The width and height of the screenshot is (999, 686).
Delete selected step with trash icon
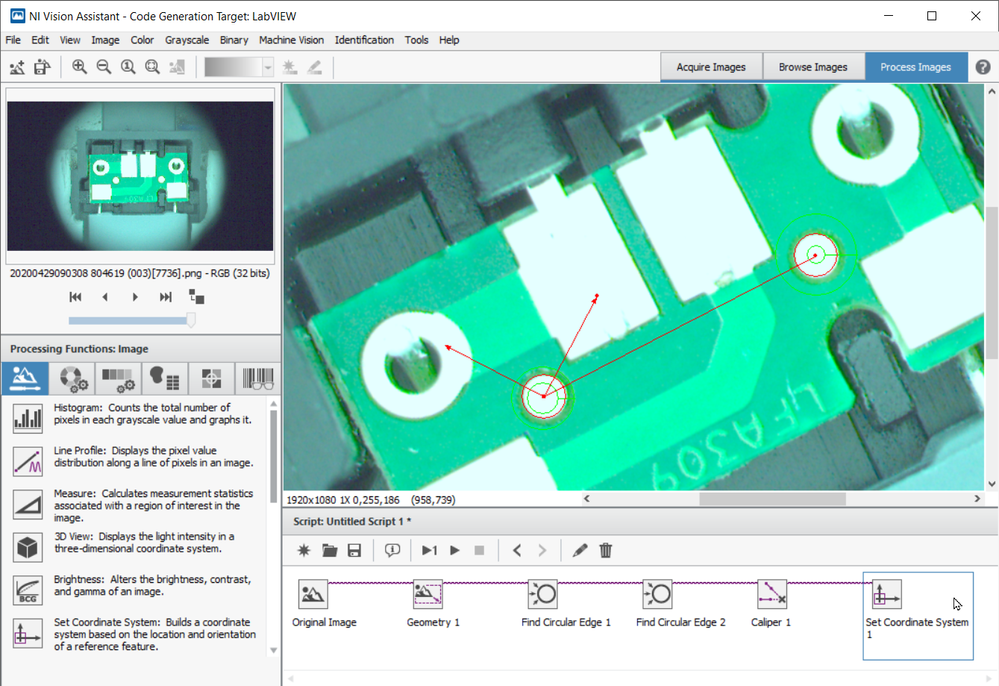pos(606,550)
